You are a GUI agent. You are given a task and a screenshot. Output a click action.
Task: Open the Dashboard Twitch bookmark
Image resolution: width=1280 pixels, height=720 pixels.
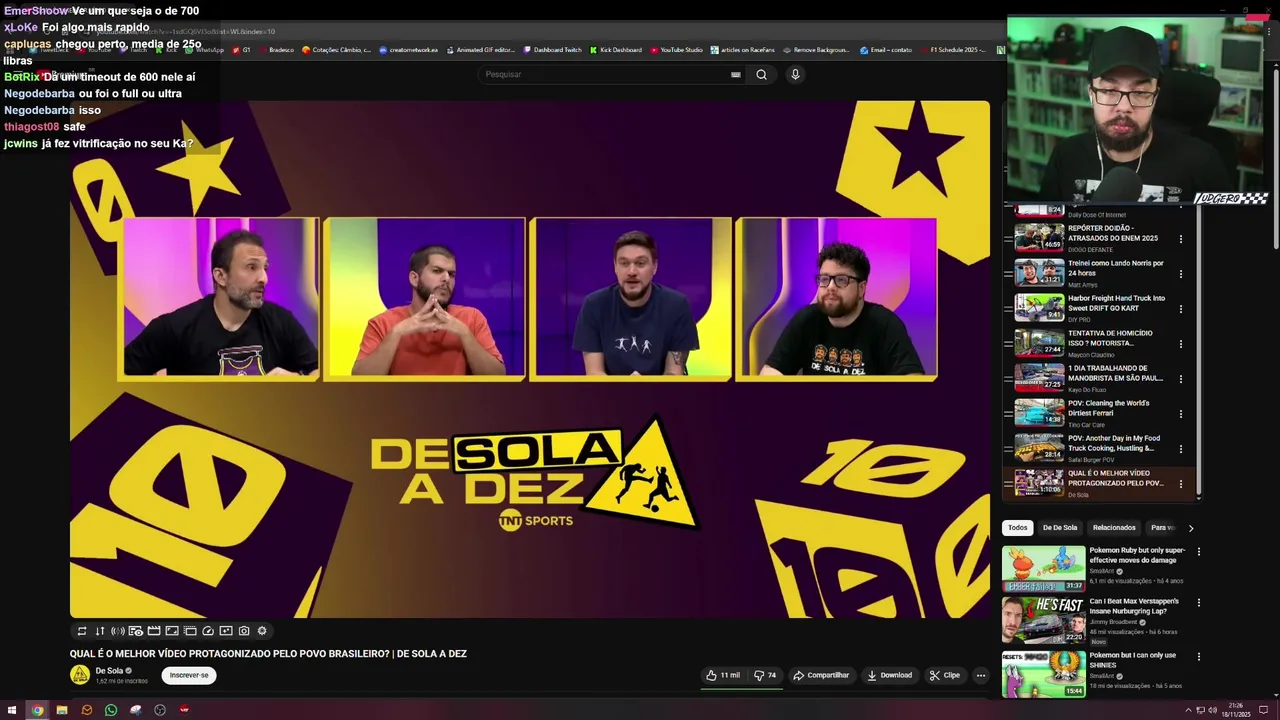tap(551, 50)
